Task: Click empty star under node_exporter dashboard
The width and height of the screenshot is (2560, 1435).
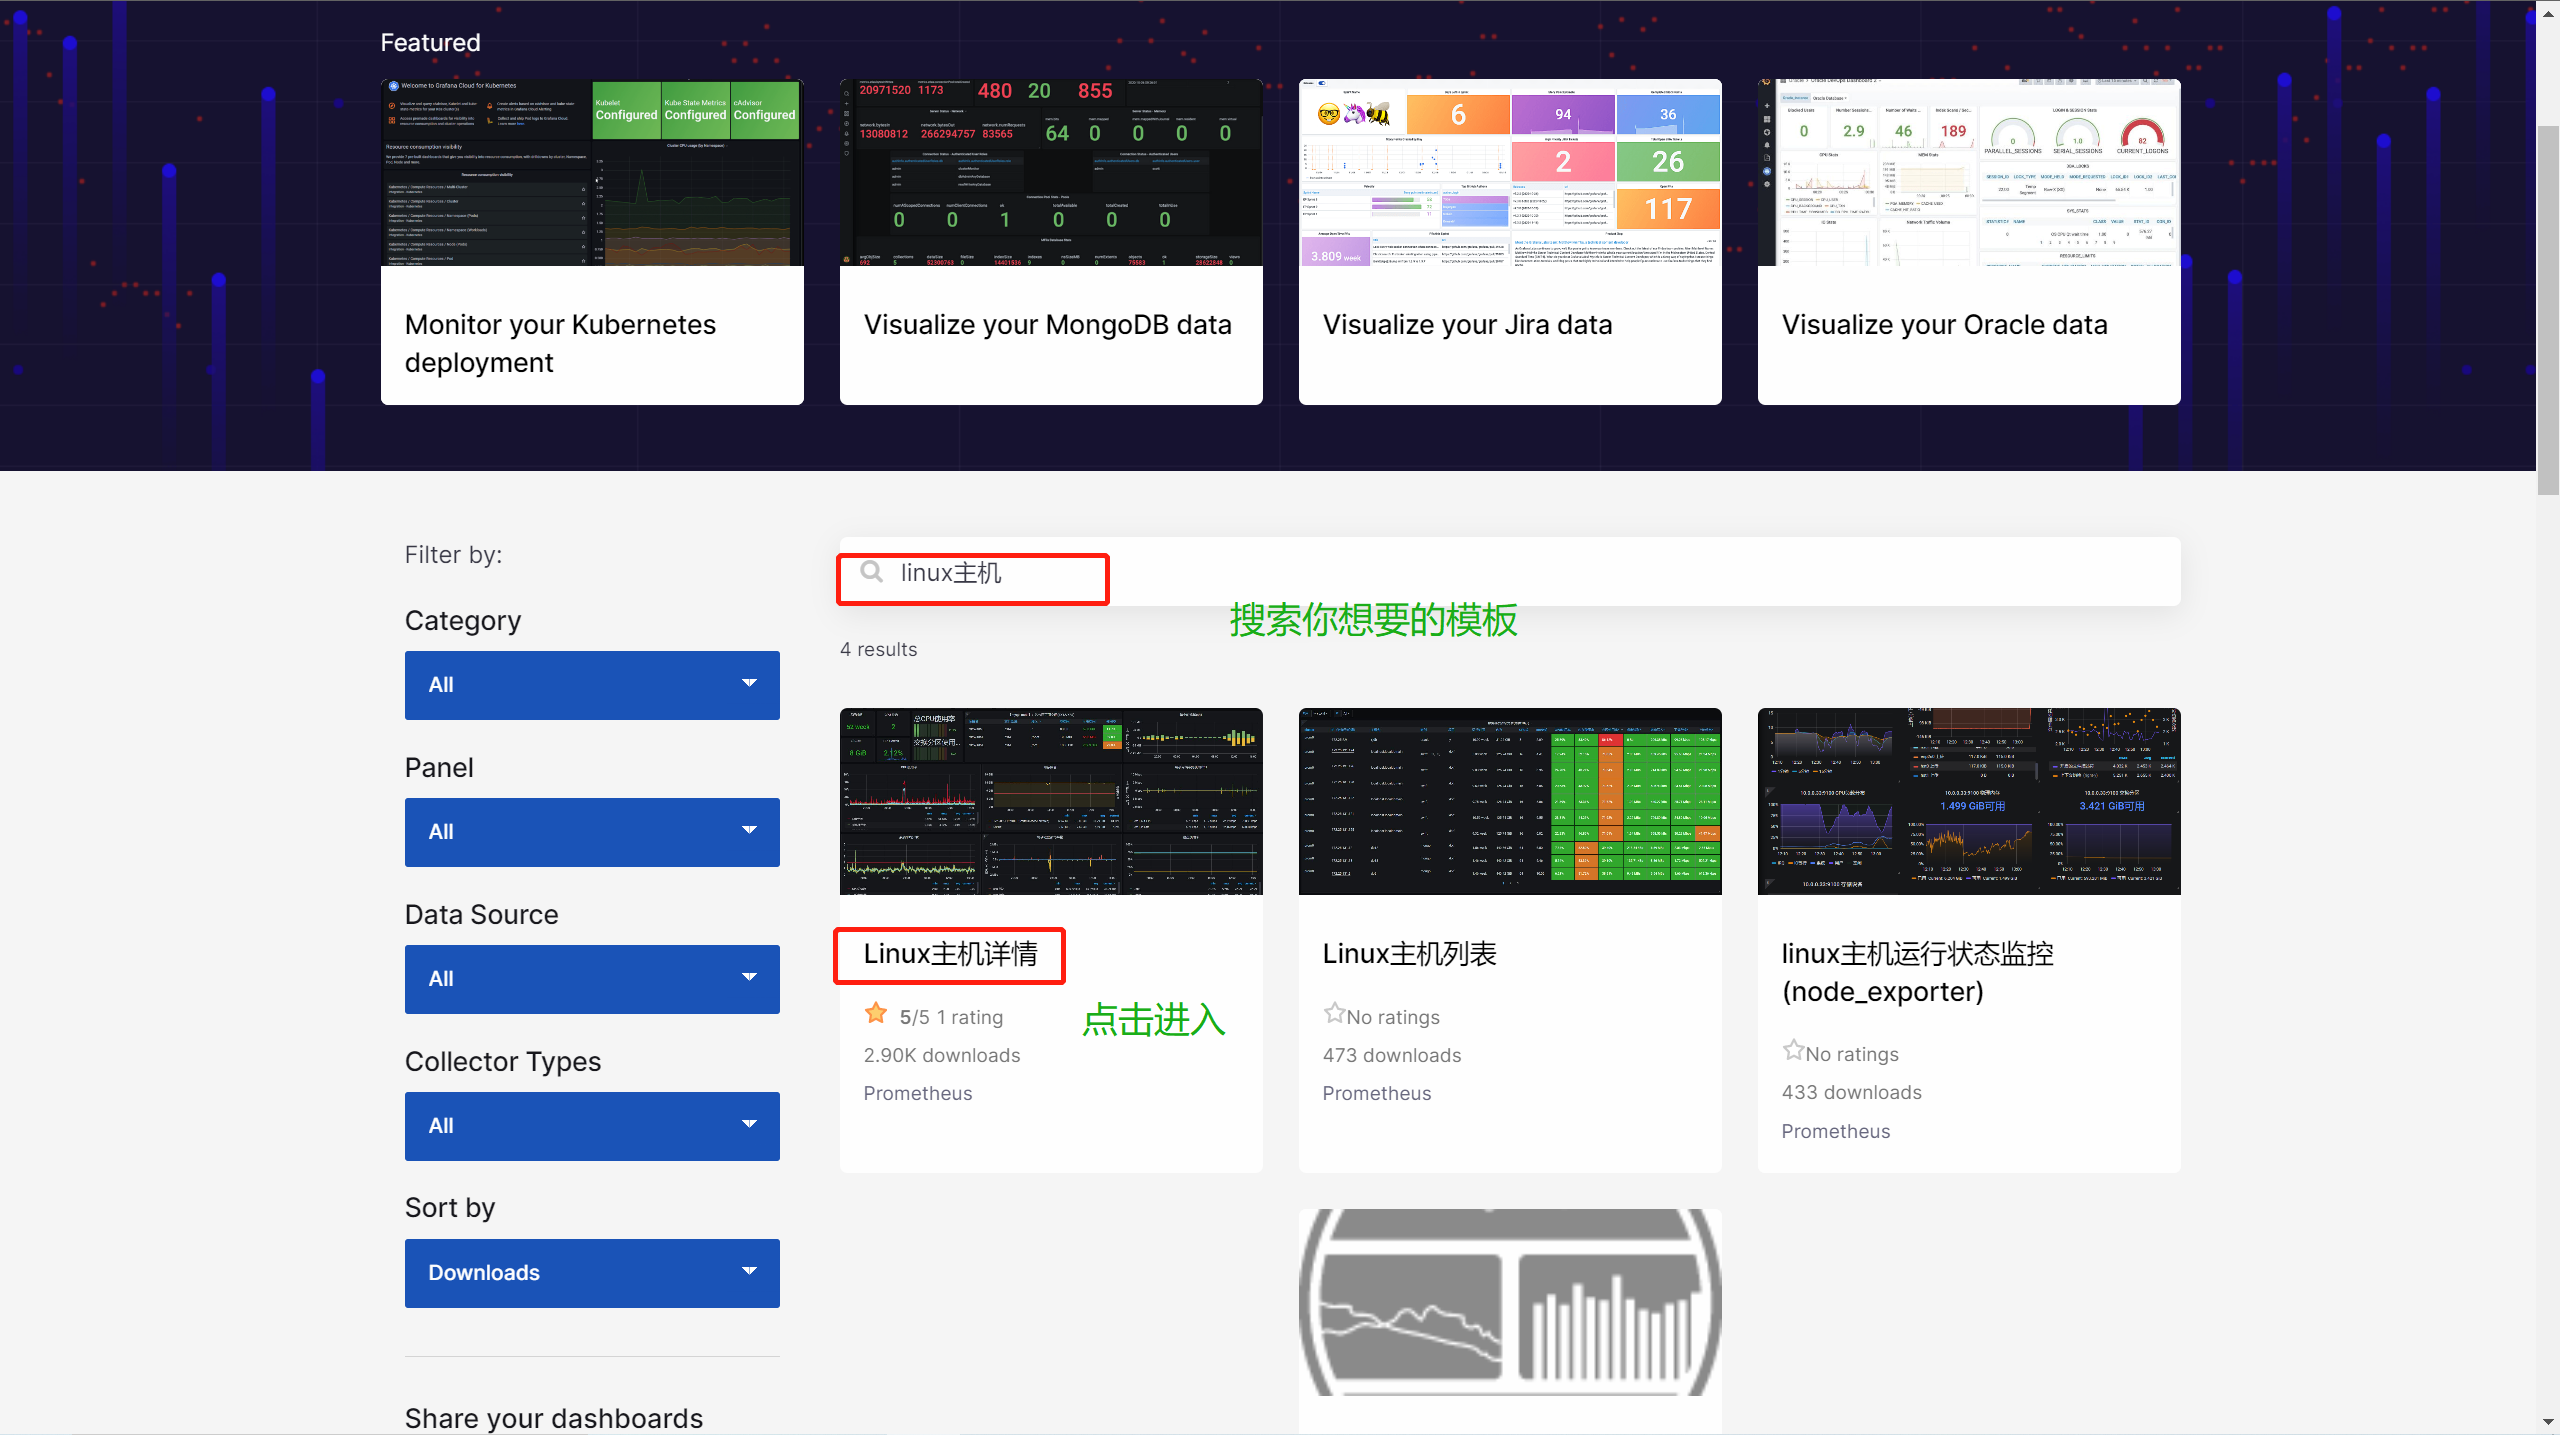Action: coord(1793,1051)
